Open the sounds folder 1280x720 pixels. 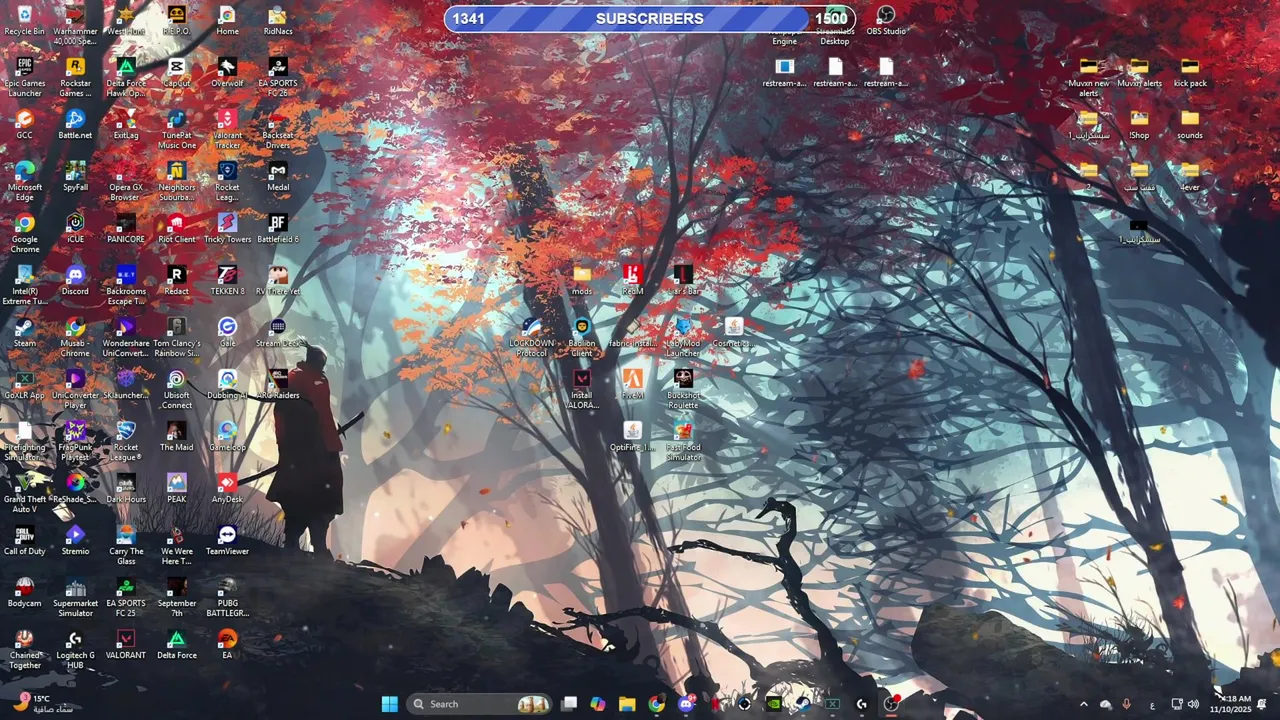tap(1190, 124)
